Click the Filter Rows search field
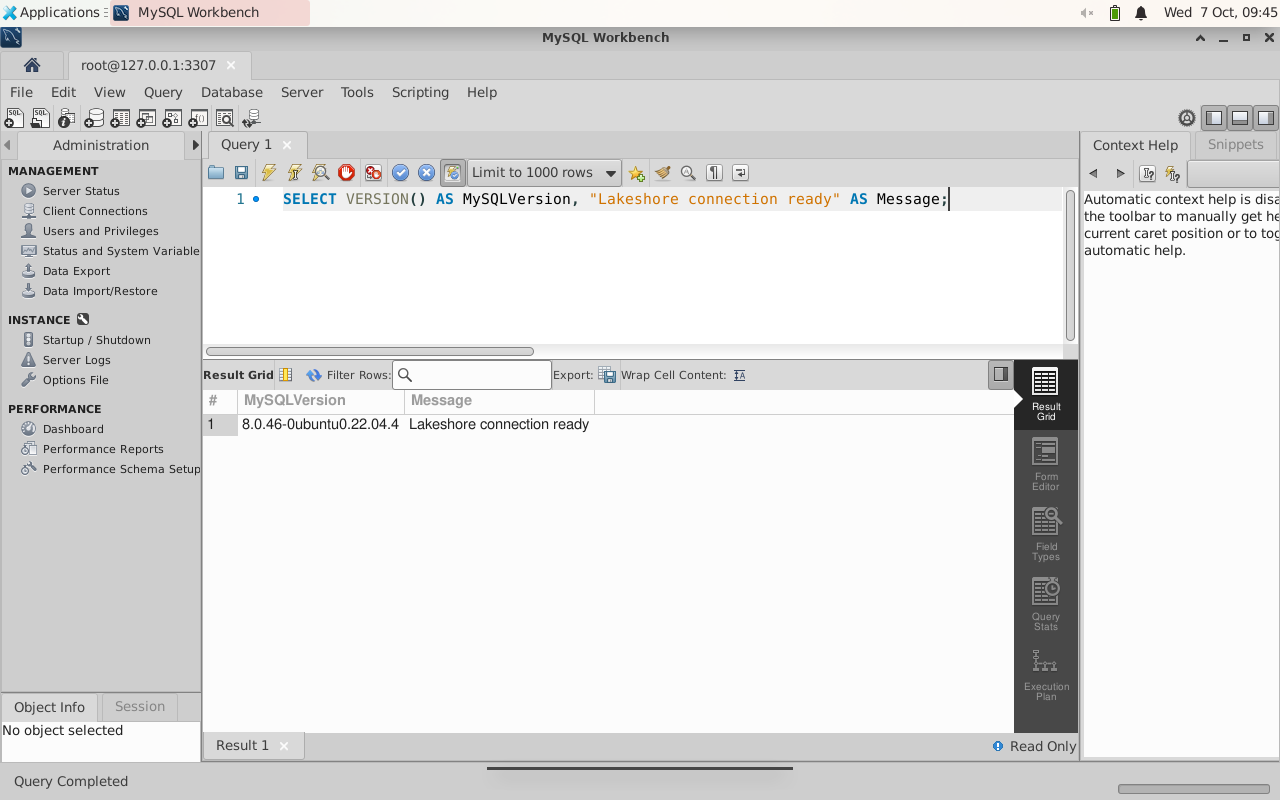1280x800 pixels. point(472,375)
